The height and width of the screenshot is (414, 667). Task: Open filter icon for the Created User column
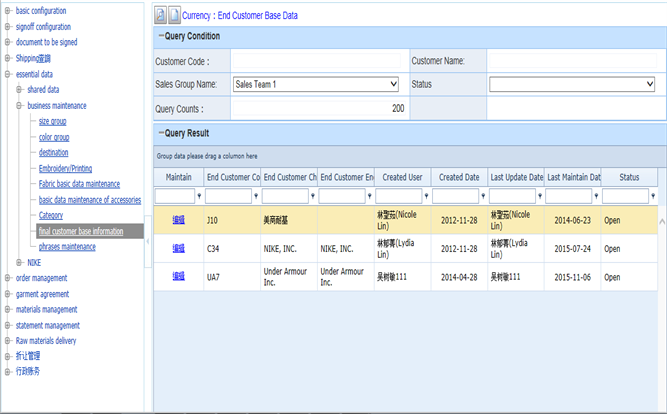click(427, 197)
